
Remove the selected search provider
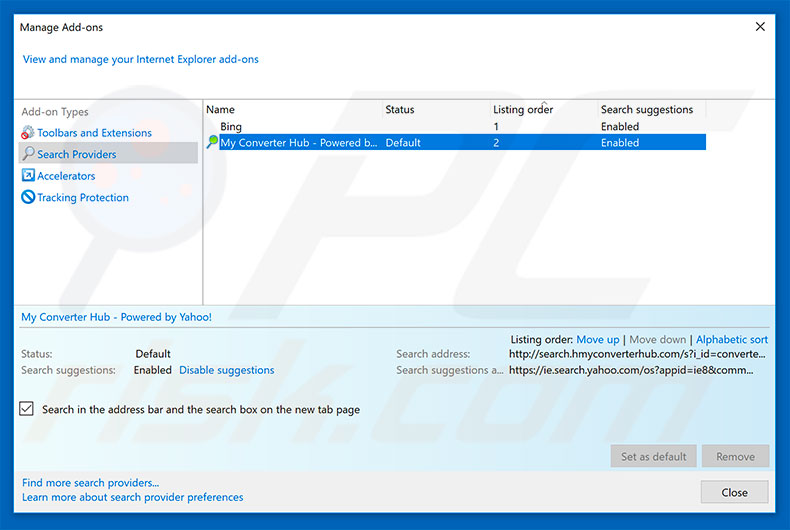click(735, 456)
